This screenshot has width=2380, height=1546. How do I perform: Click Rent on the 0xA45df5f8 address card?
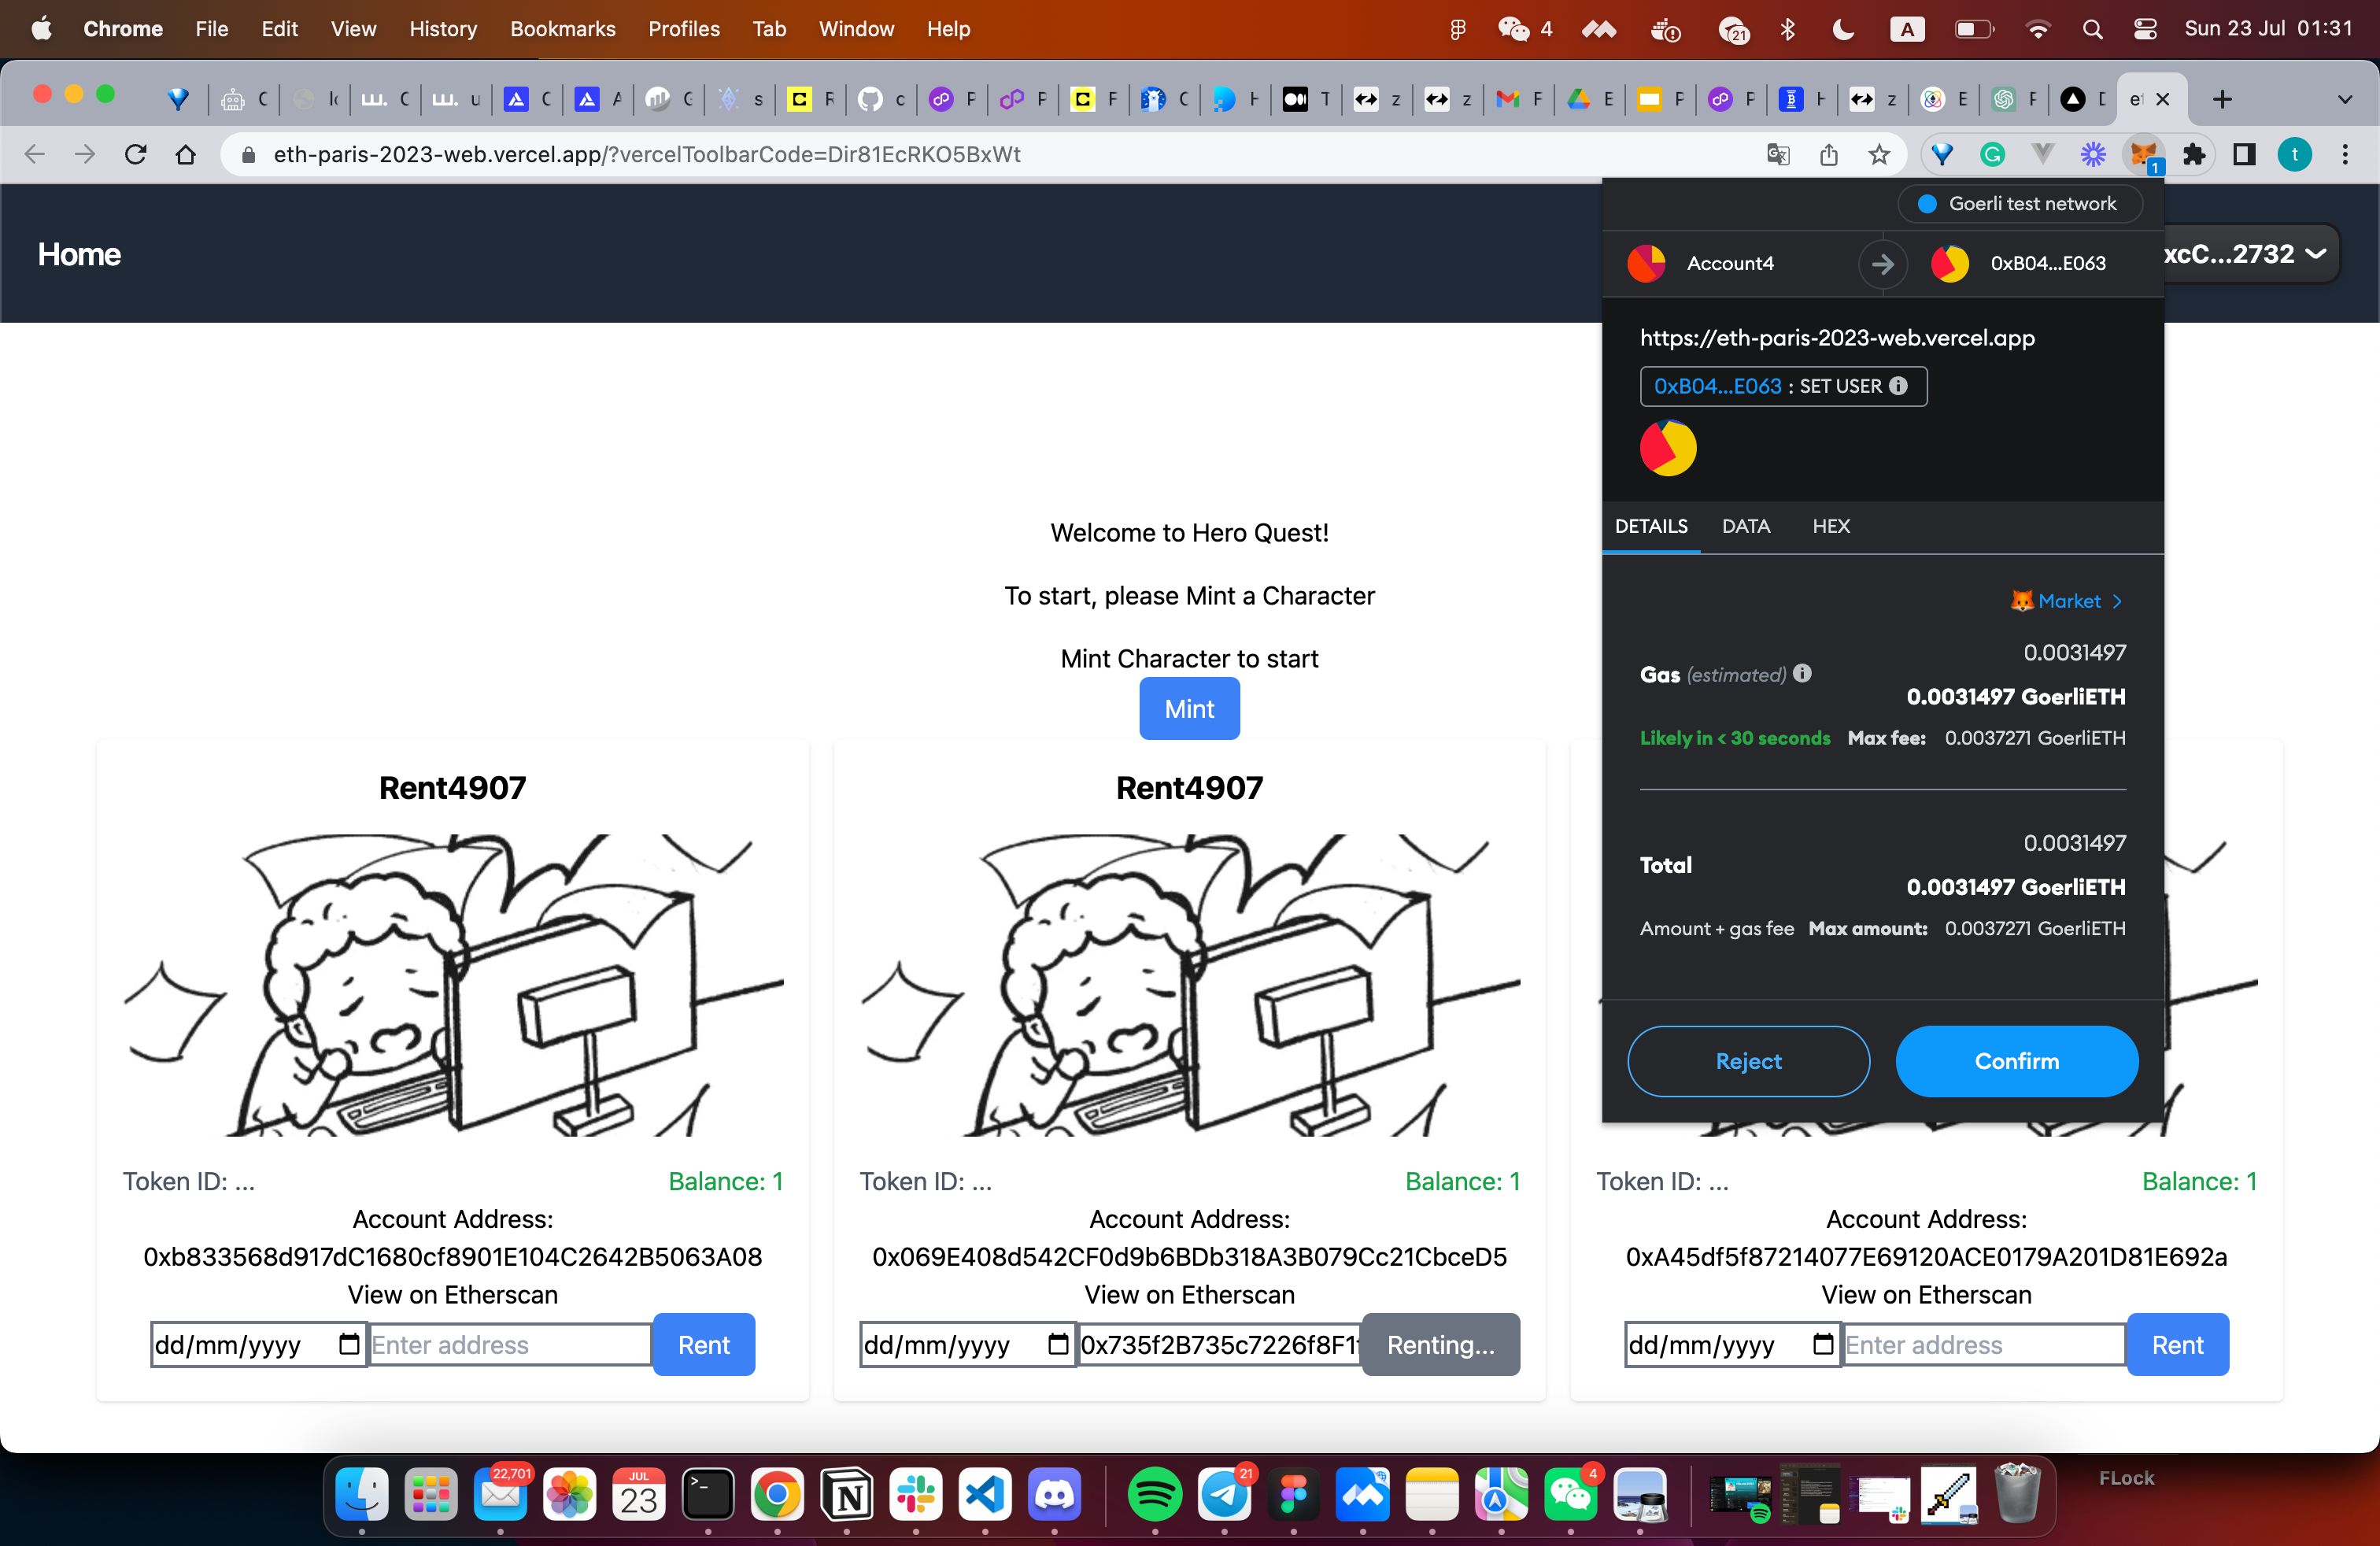(2177, 1345)
